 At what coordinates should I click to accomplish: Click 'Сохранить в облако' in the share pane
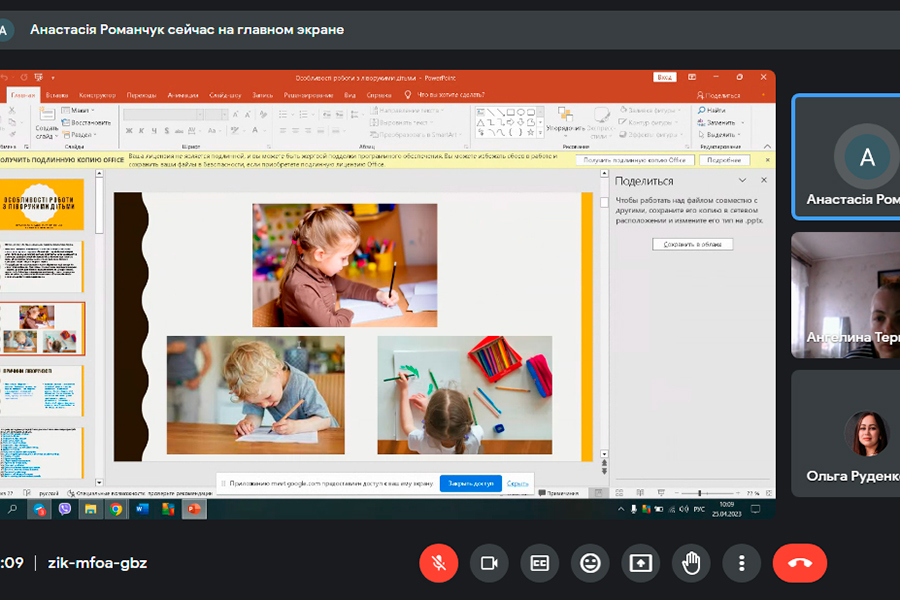click(x=692, y=244)
